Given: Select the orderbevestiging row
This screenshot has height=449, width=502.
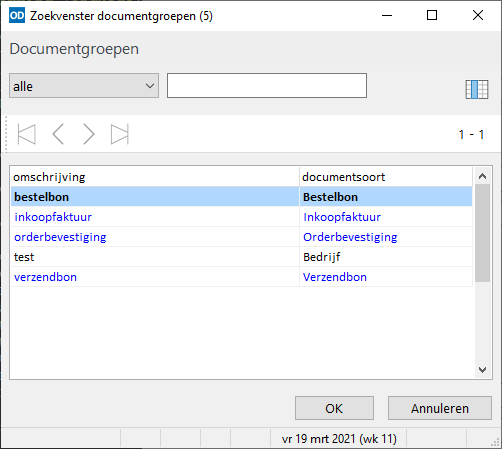Looking at the screenshot, I should (x=242, y=237).
